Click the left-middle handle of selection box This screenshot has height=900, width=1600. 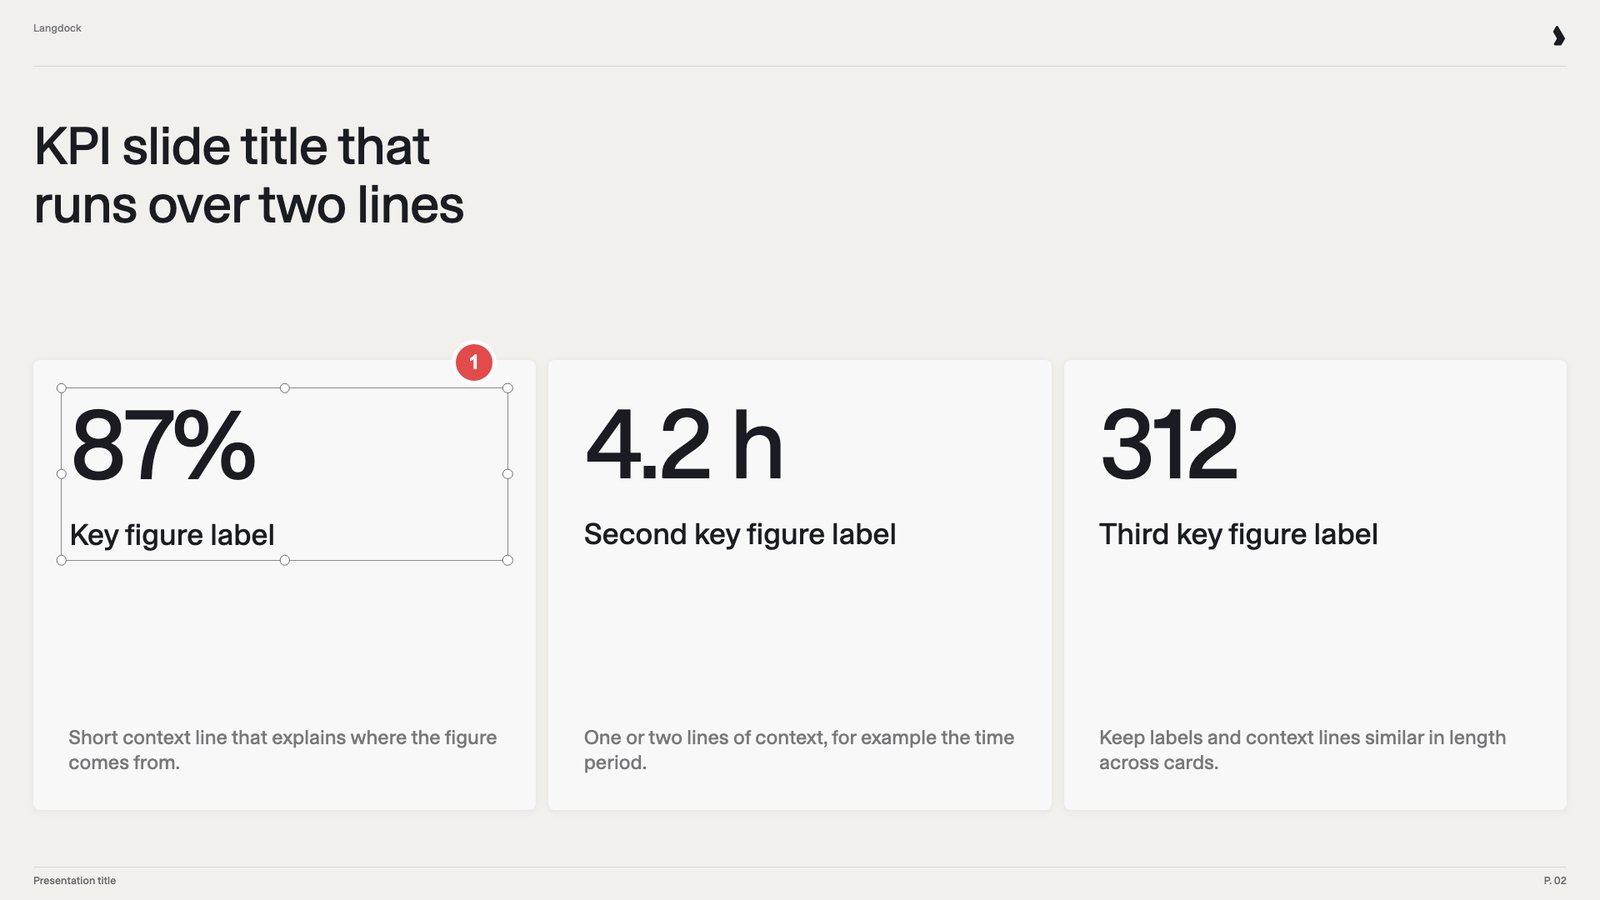point(62,474)
